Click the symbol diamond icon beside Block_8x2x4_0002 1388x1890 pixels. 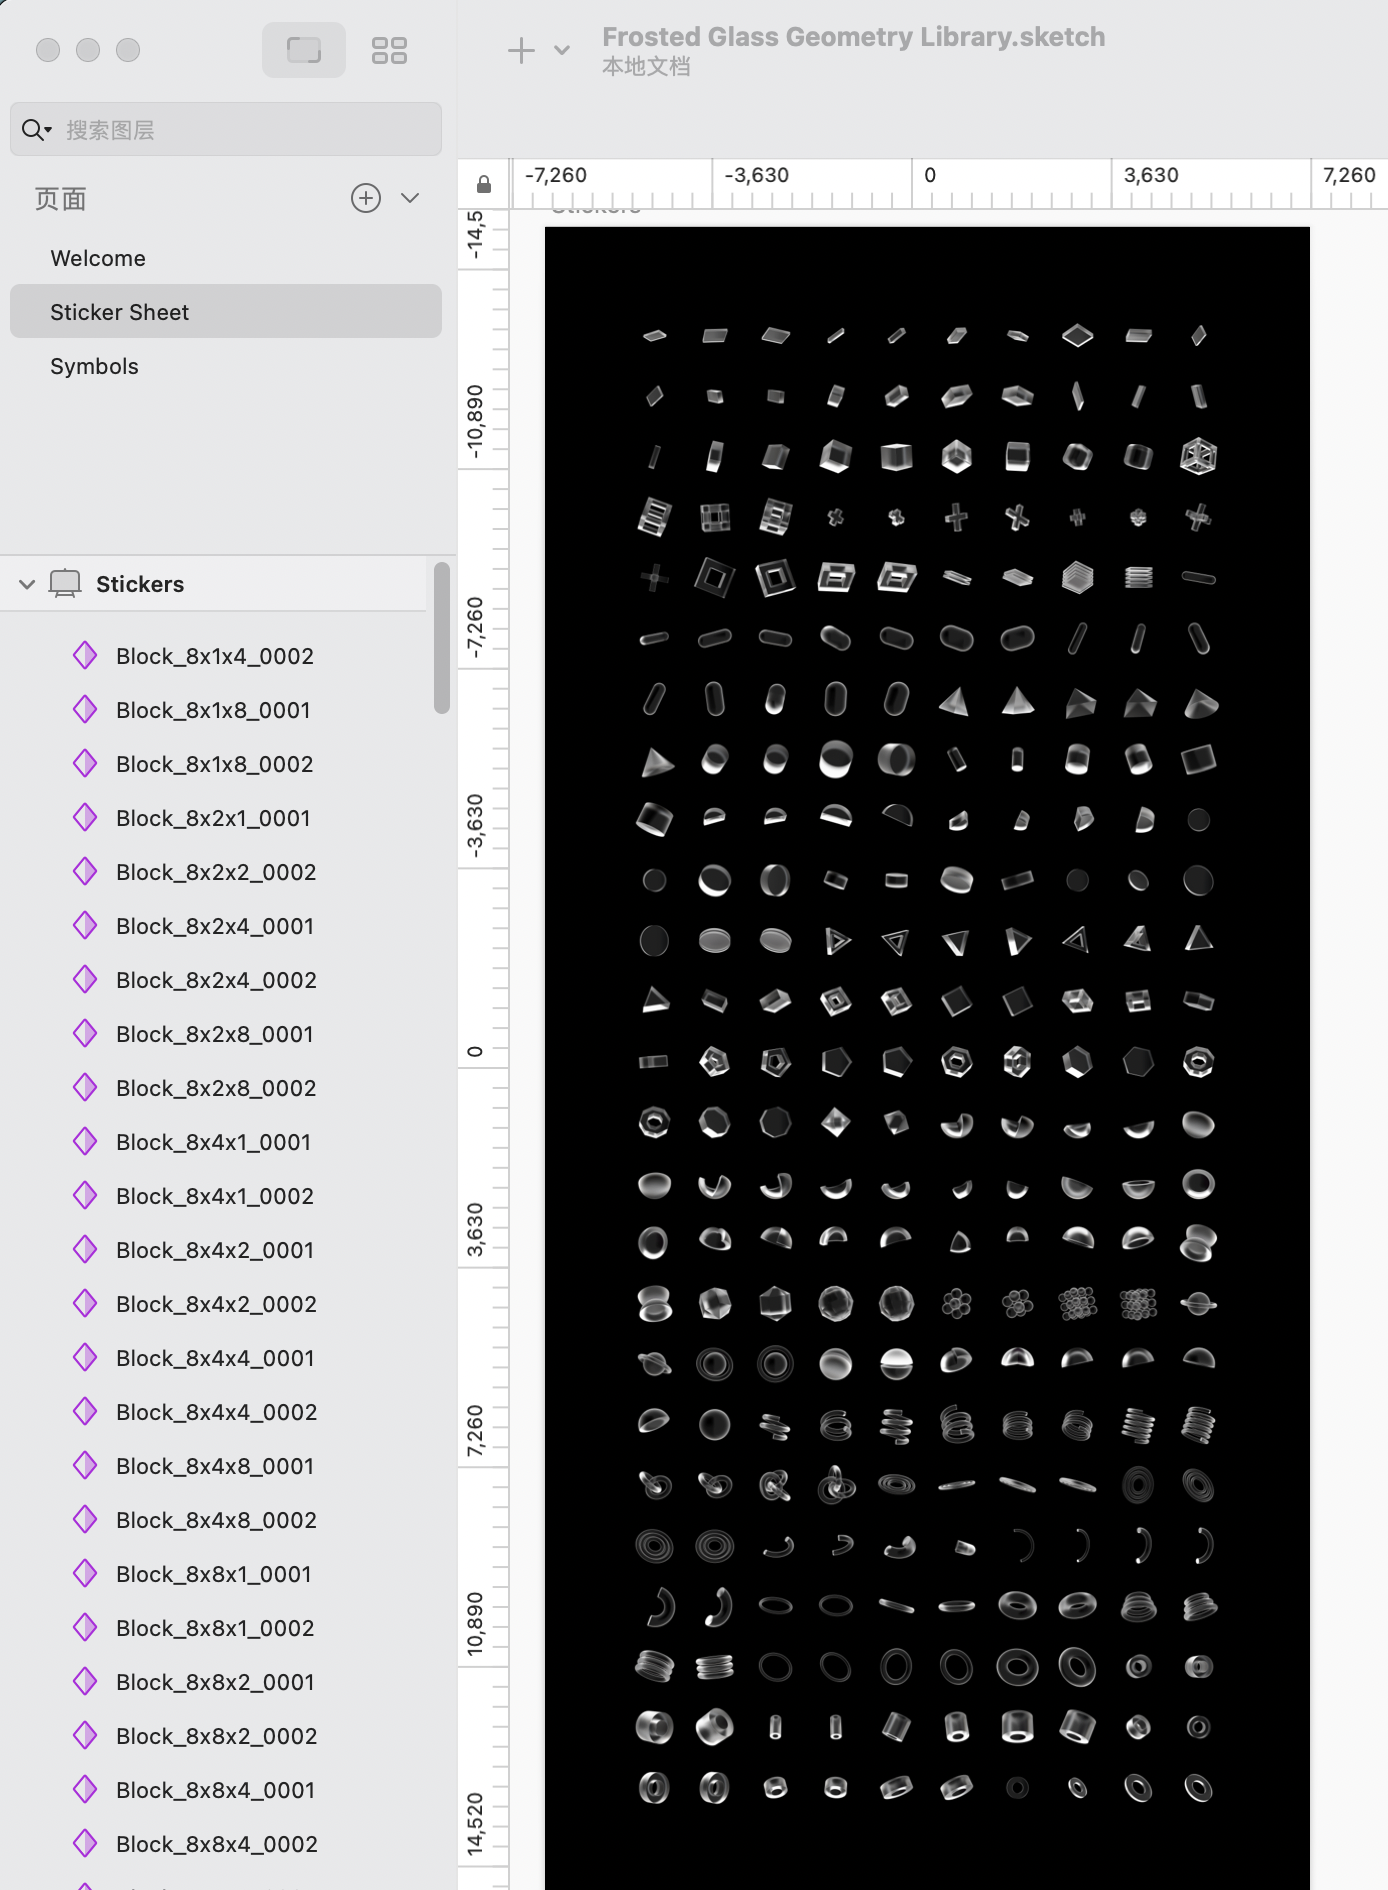[85, 979]
